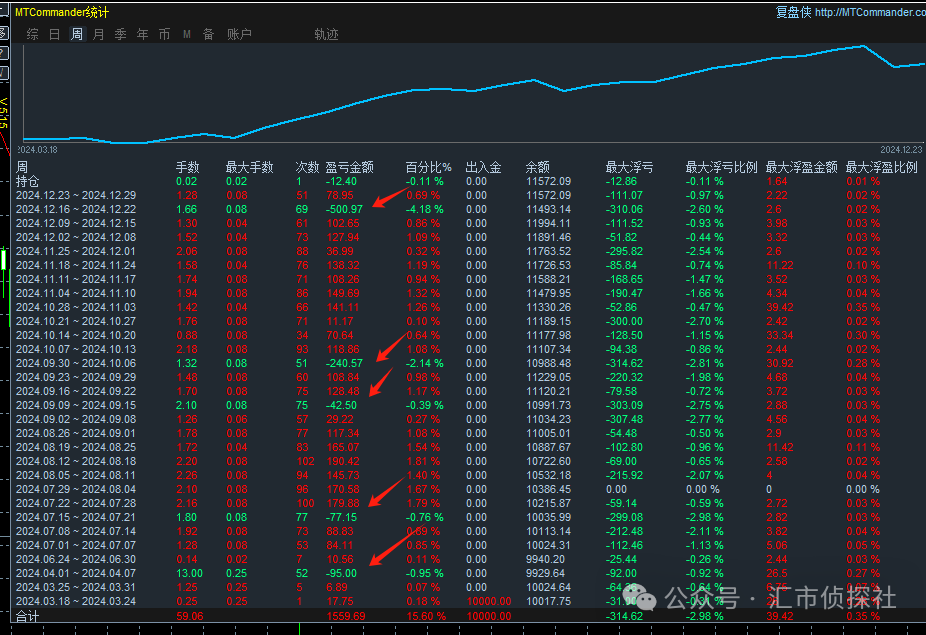Screen dimensions: 926x635
Task: Click the 次数 column header
Action: [x=307, y=167]
